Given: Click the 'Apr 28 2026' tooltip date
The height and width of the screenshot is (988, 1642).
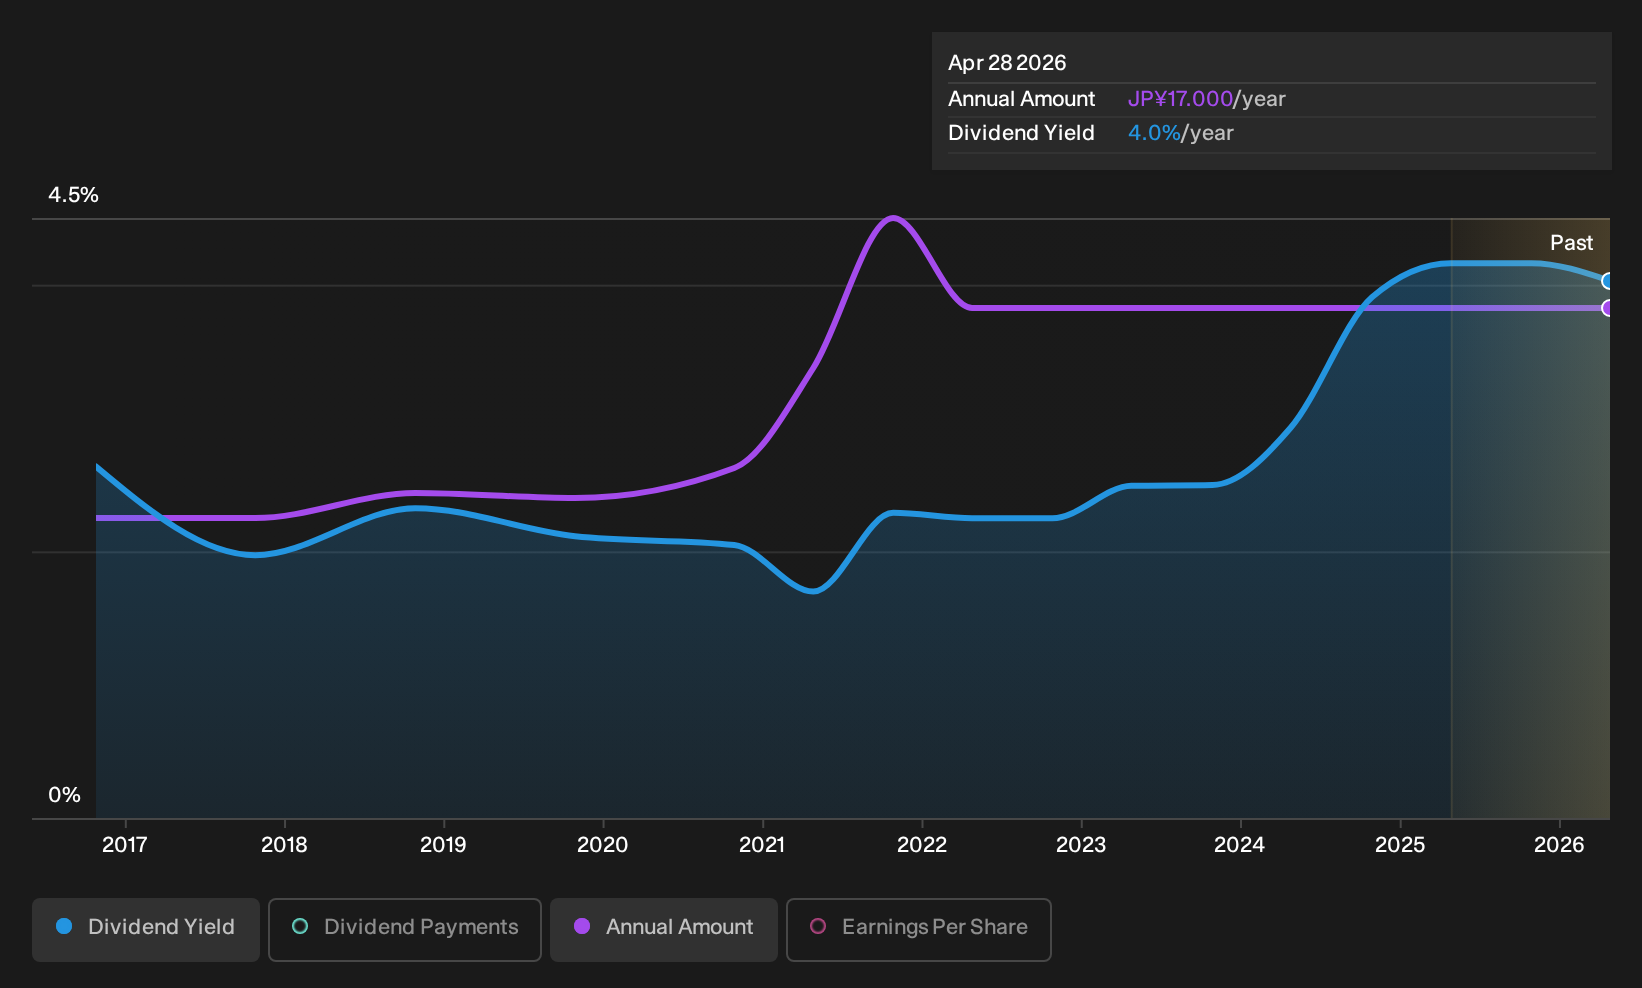Looking at the screenshot, I should pyautogui.click(x=1007, y=63).
